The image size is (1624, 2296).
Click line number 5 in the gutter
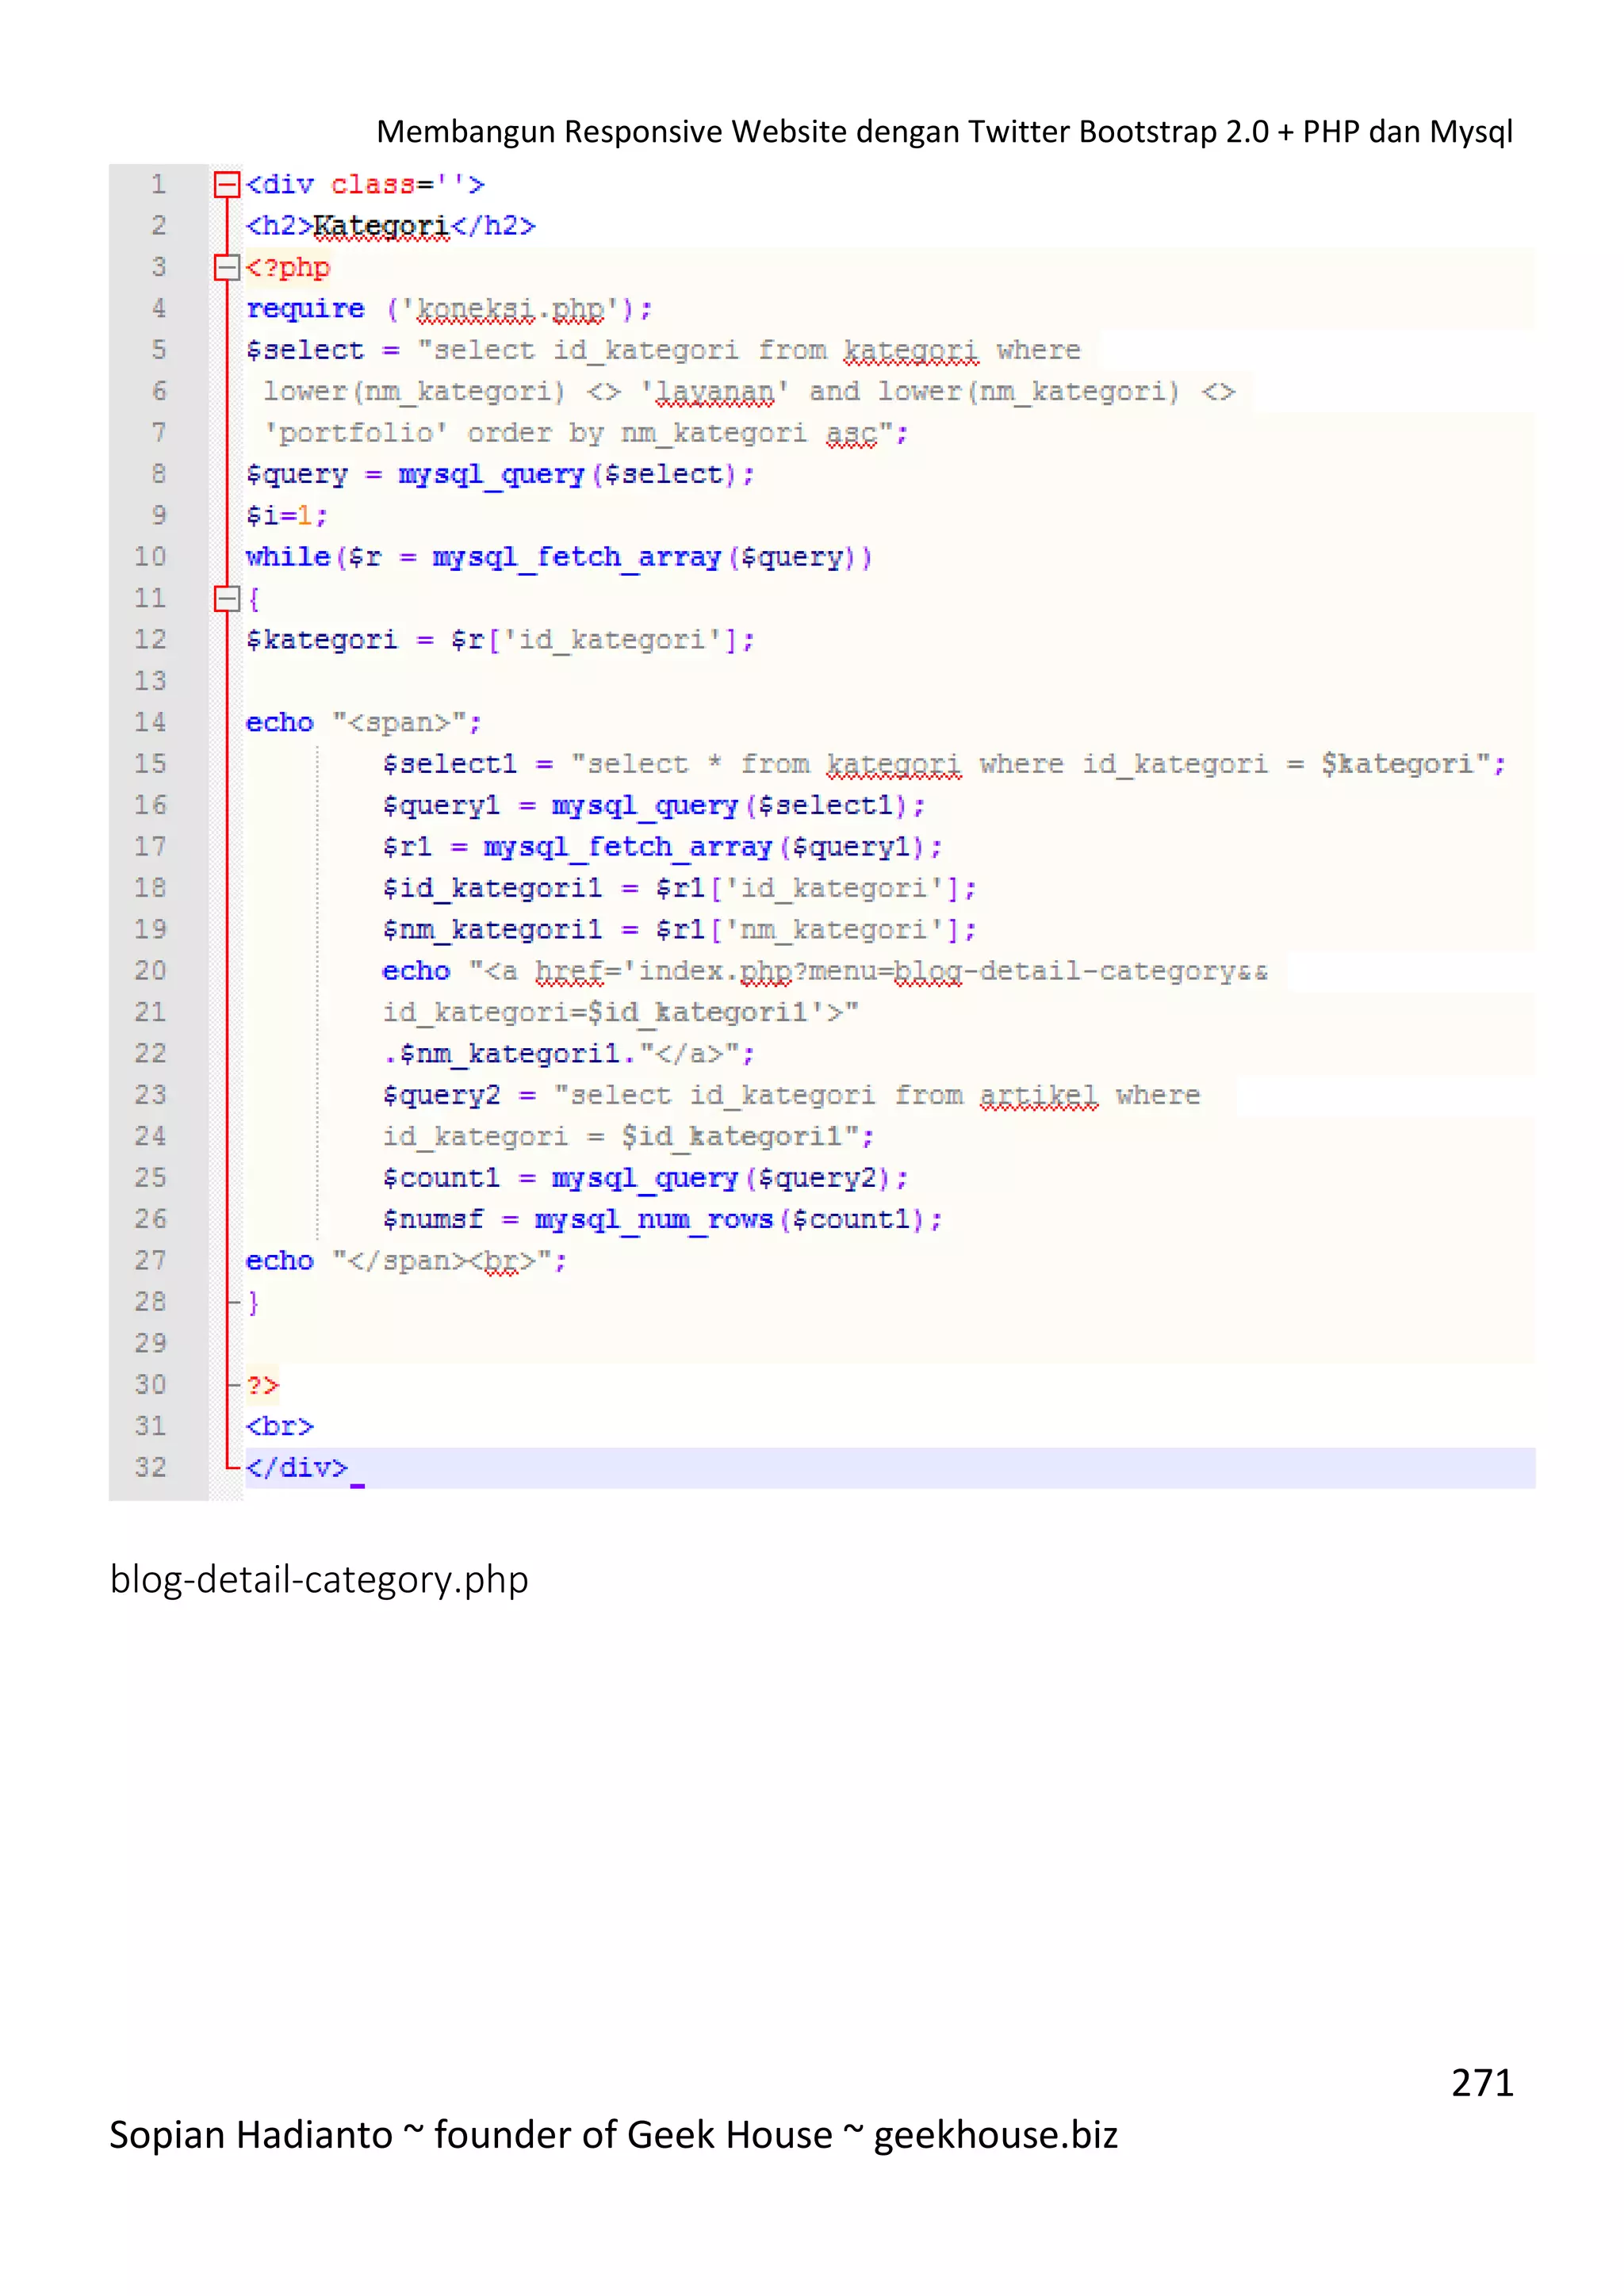pyautogui.click(x=158, y=349)
